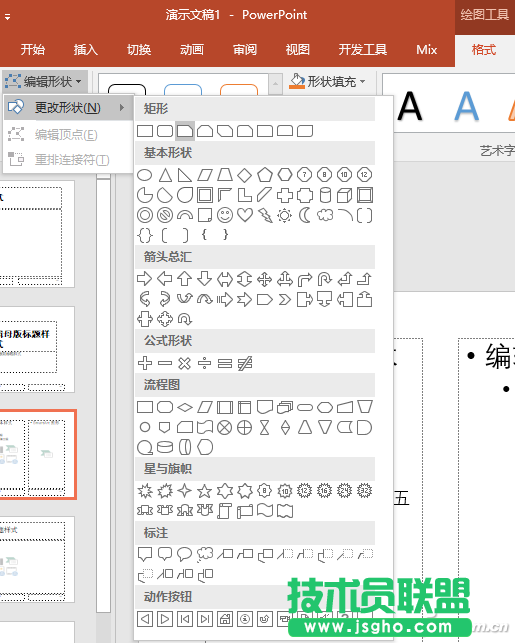
Task: Switch to the 格式 tab
Action: 484,50
